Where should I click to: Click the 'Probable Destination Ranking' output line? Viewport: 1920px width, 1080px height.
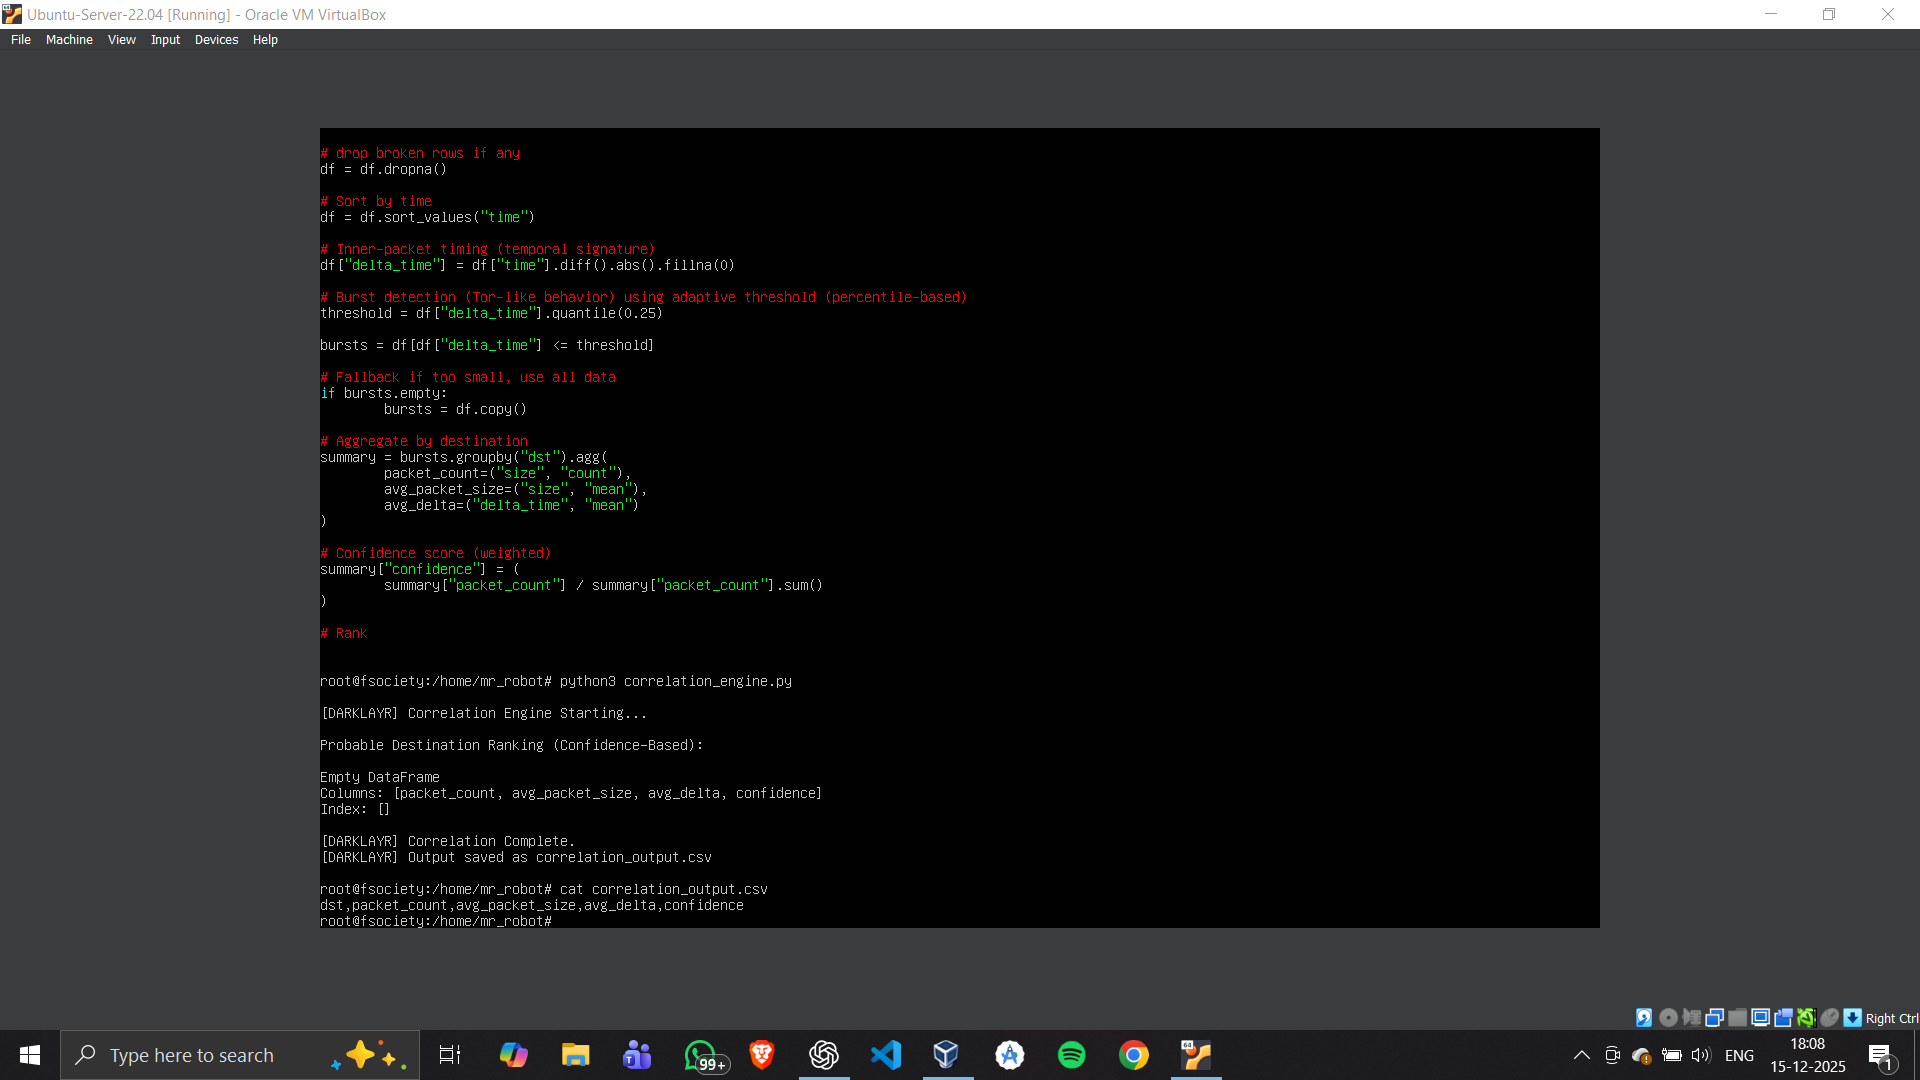click(512, 745)
